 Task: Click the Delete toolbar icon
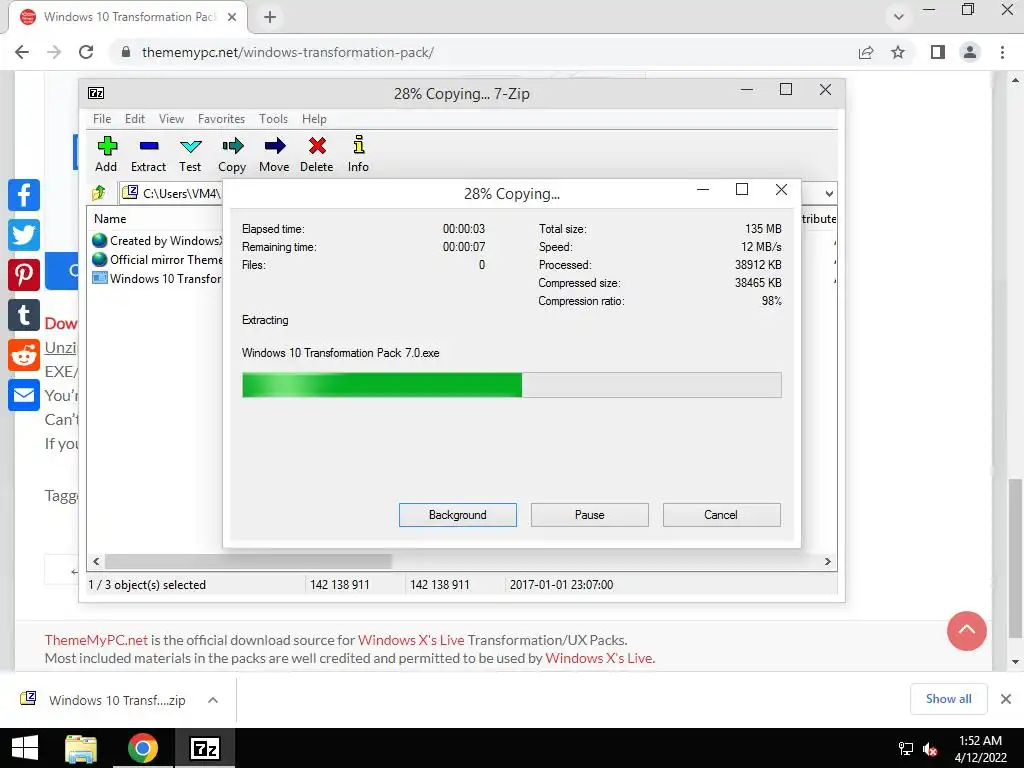tap(317, 154)
